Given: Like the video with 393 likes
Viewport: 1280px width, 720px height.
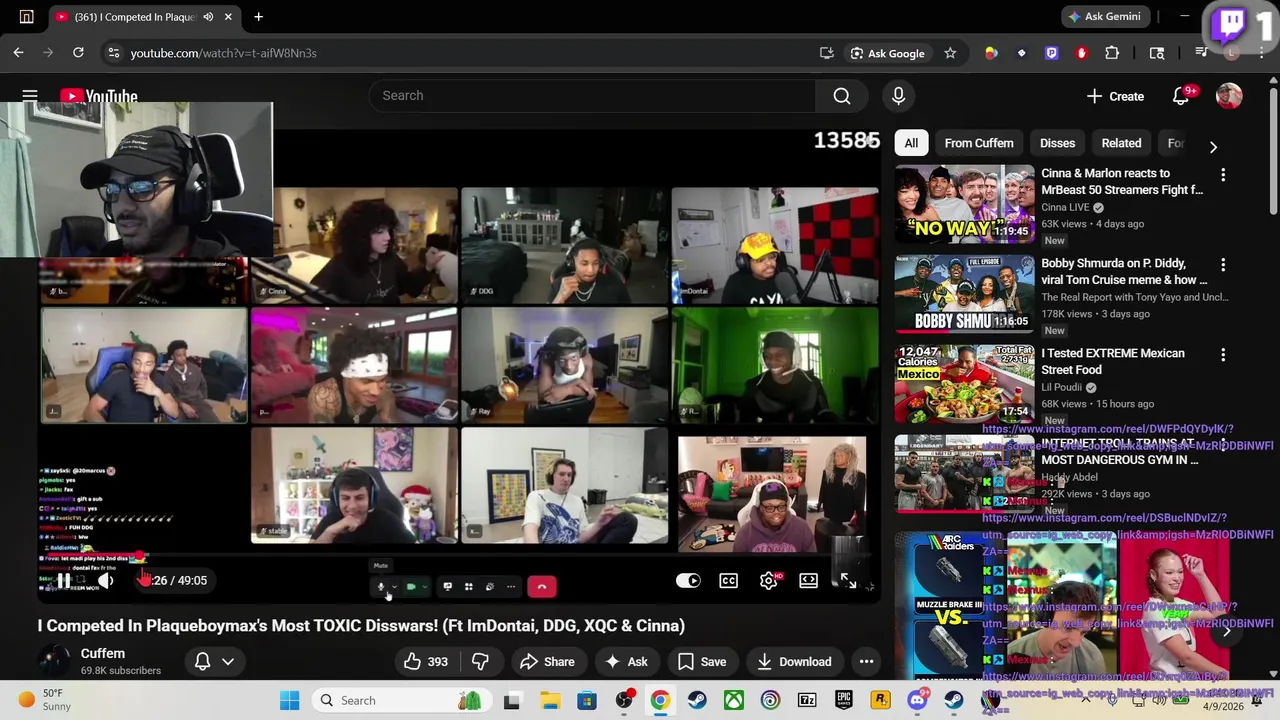Looking at the screenshot, I should 426,661.
